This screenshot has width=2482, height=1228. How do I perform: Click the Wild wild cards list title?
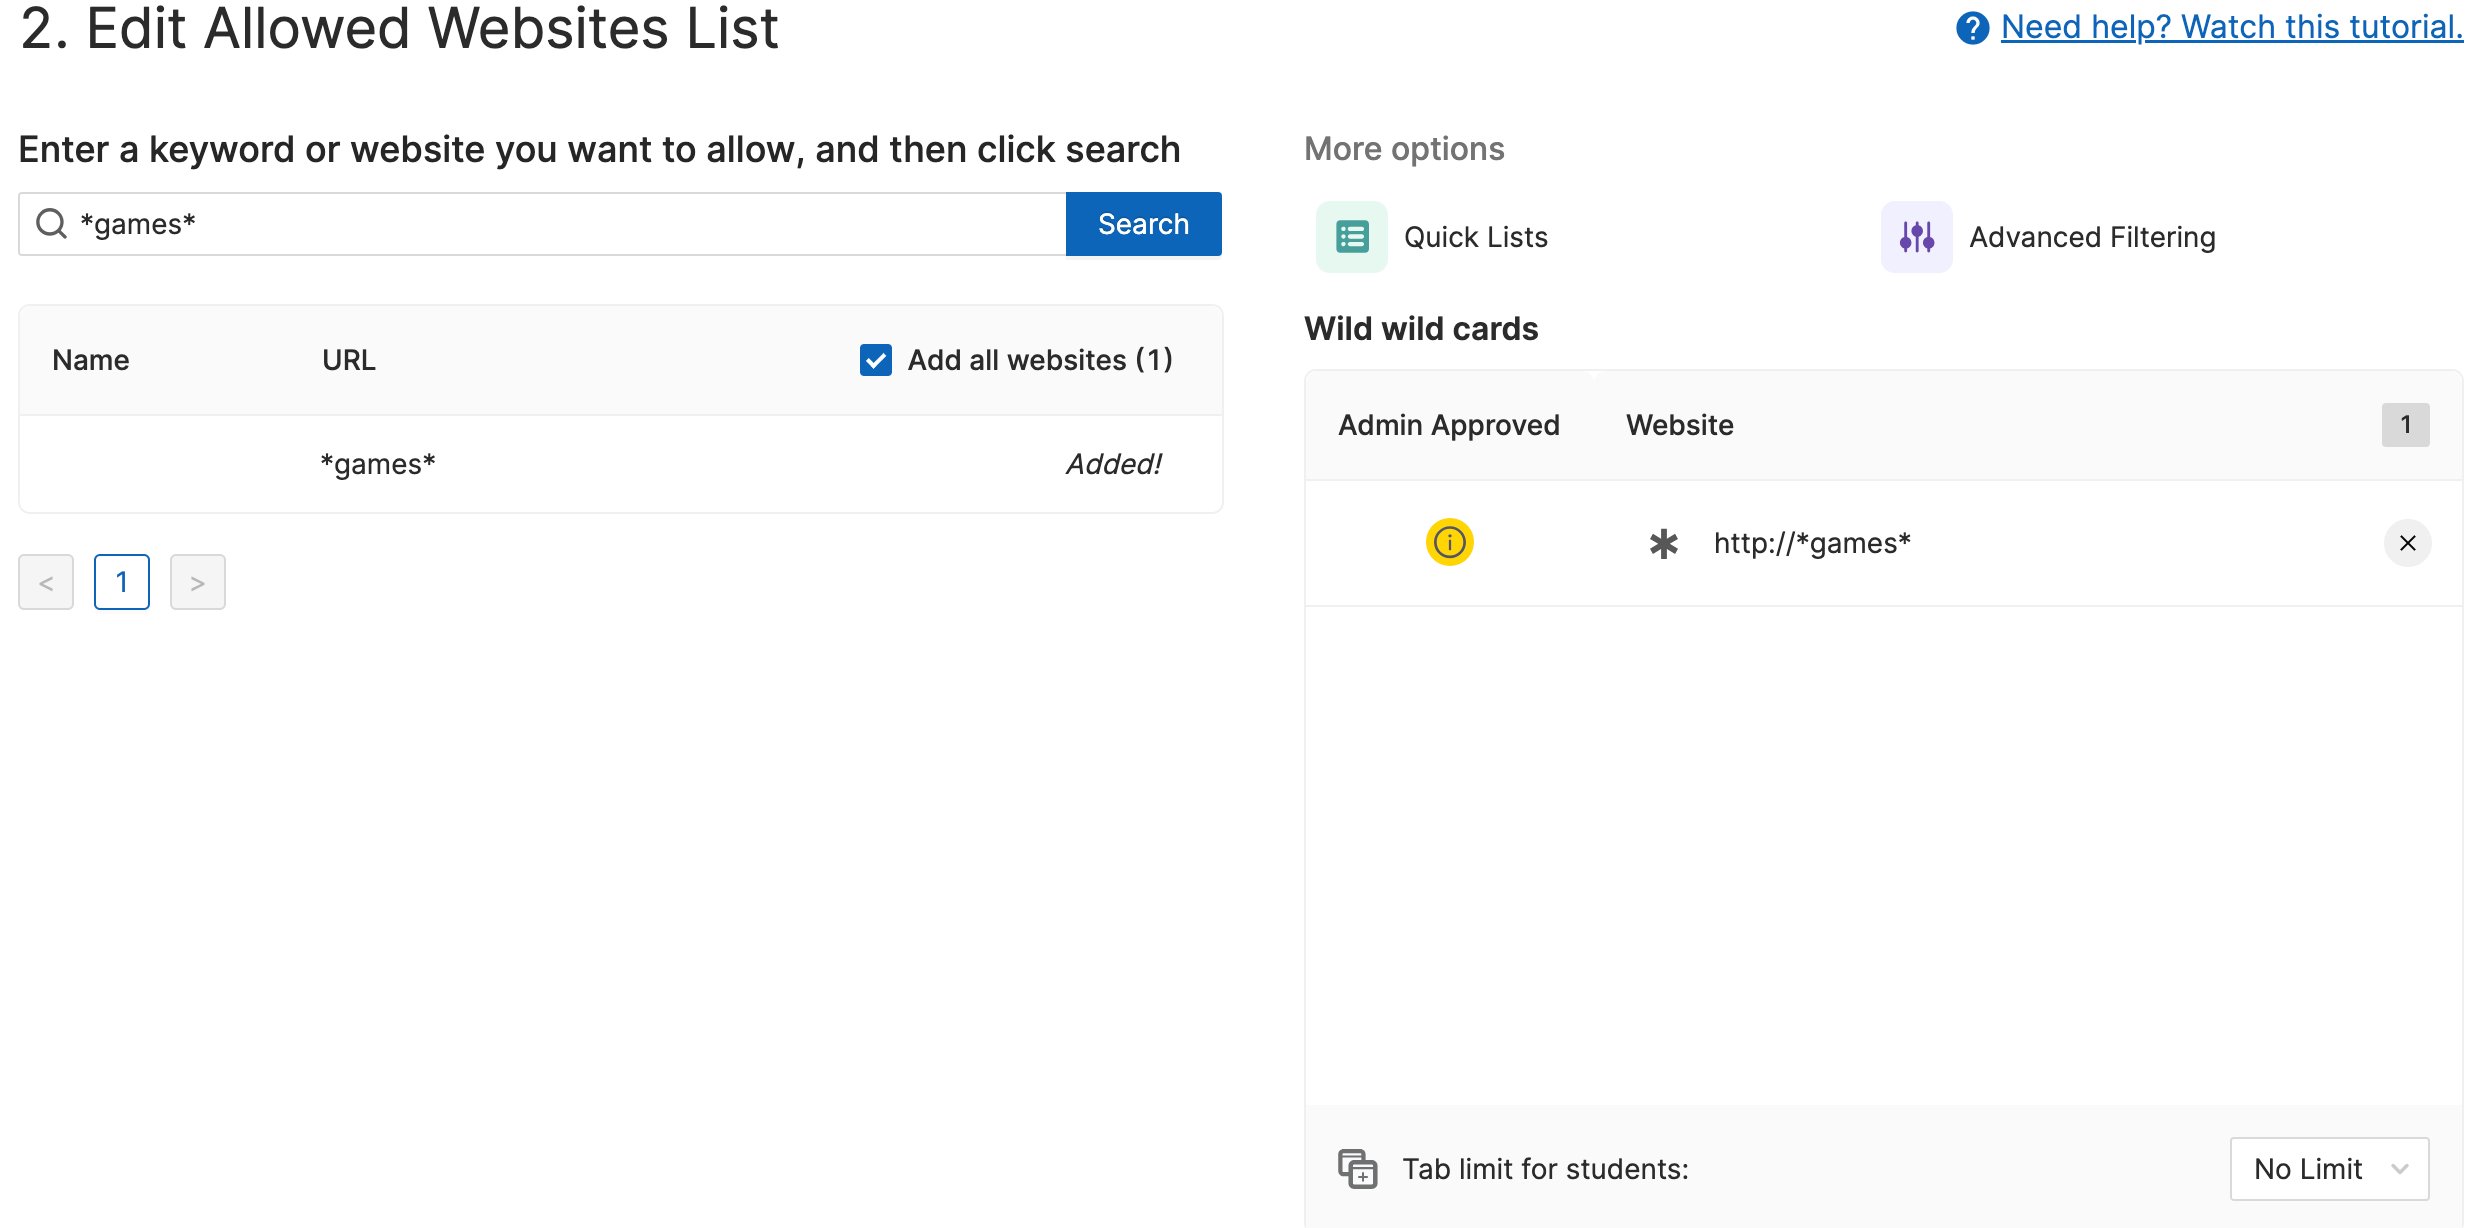coord(1421,329)
